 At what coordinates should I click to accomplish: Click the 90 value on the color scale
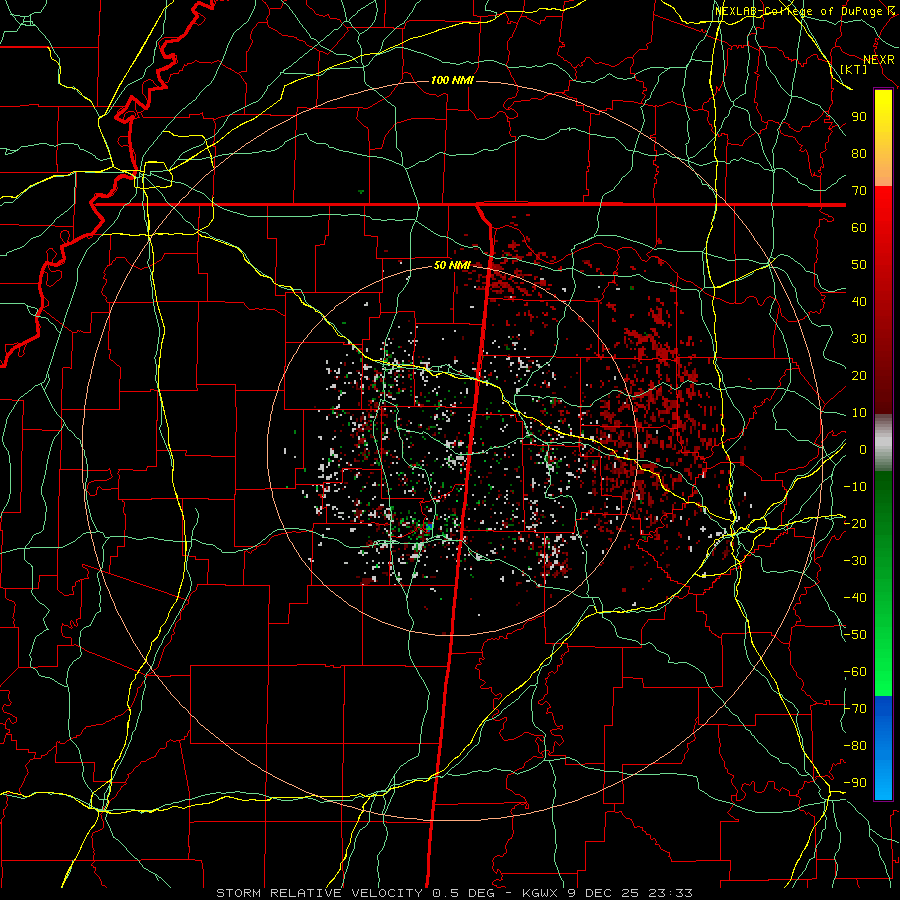point(859,117)
